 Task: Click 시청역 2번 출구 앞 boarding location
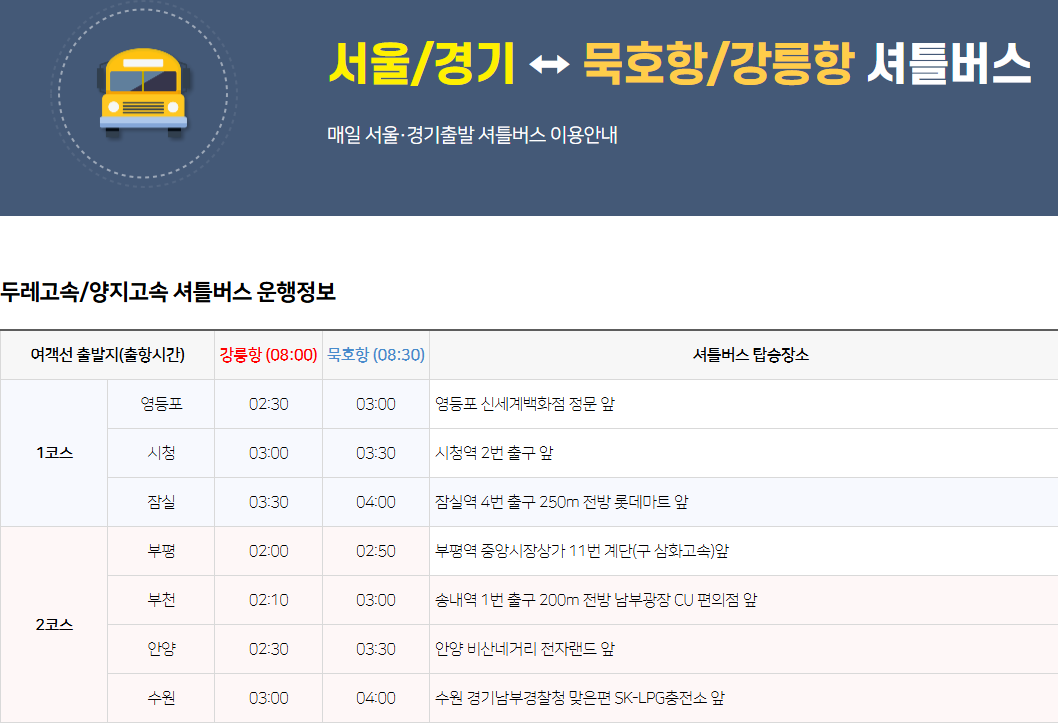coord(494,453)
